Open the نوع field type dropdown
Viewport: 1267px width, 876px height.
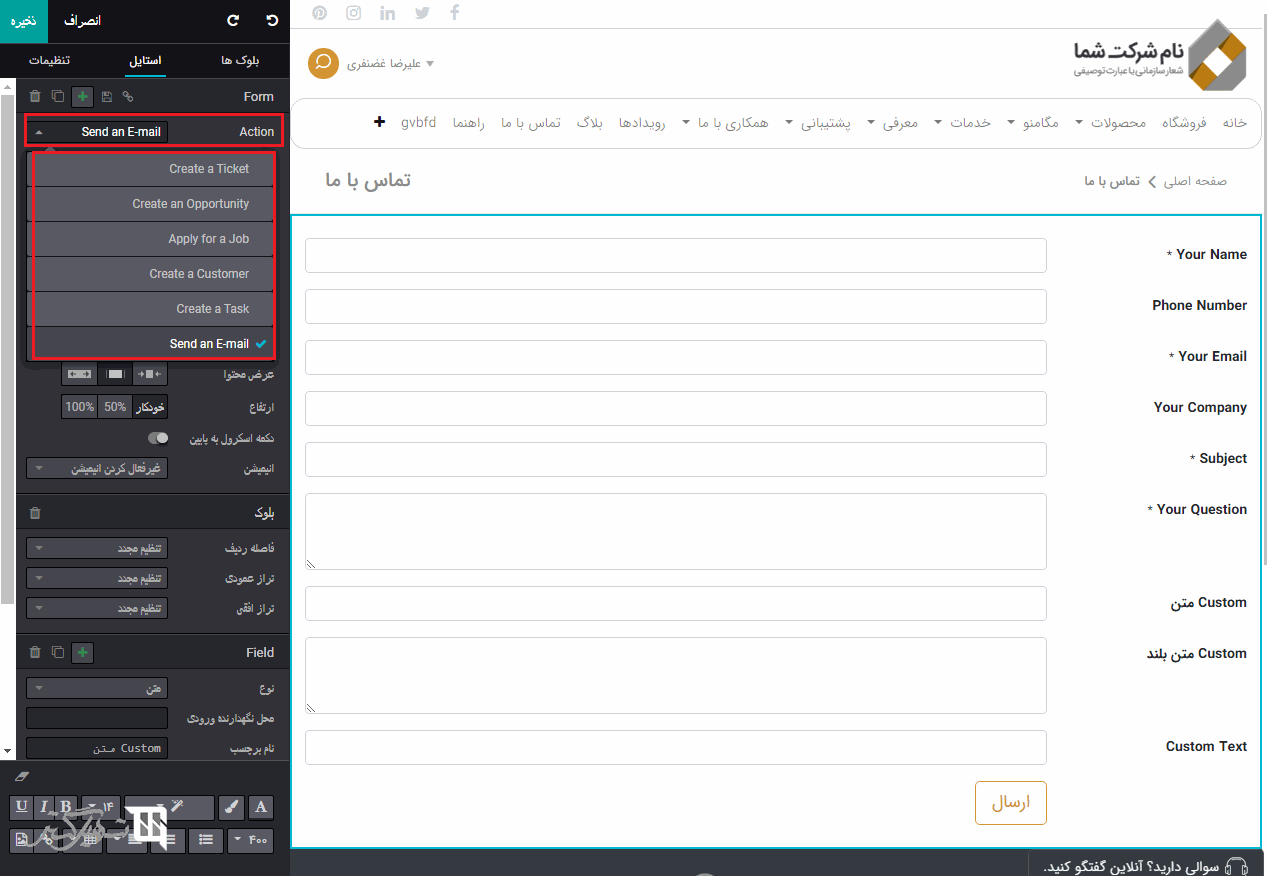(97, 688)
